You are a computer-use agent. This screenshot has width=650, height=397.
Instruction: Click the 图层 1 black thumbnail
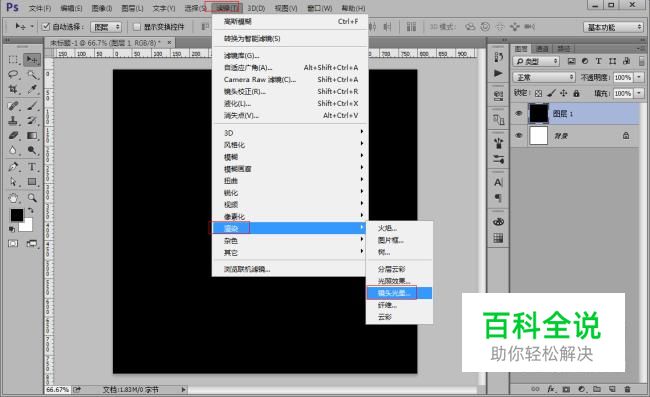[x=538, y=114]
